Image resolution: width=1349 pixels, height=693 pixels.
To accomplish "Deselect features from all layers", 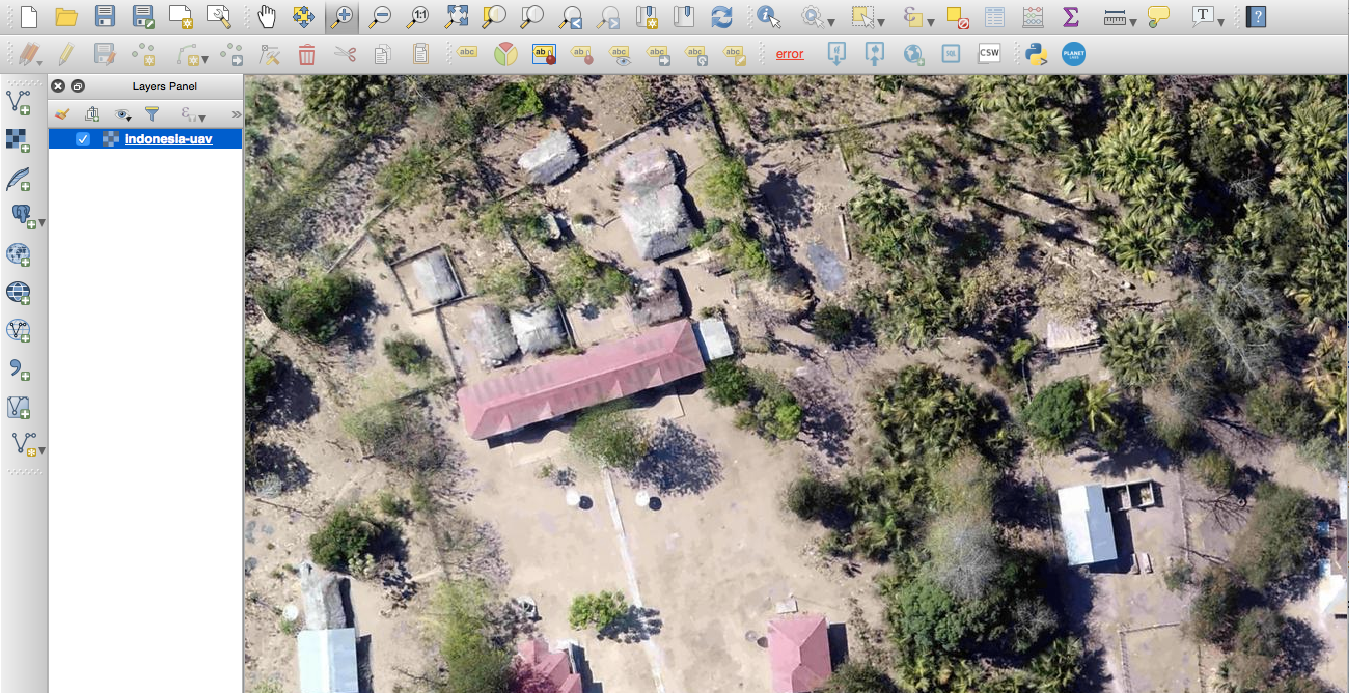I will [958, 17].
